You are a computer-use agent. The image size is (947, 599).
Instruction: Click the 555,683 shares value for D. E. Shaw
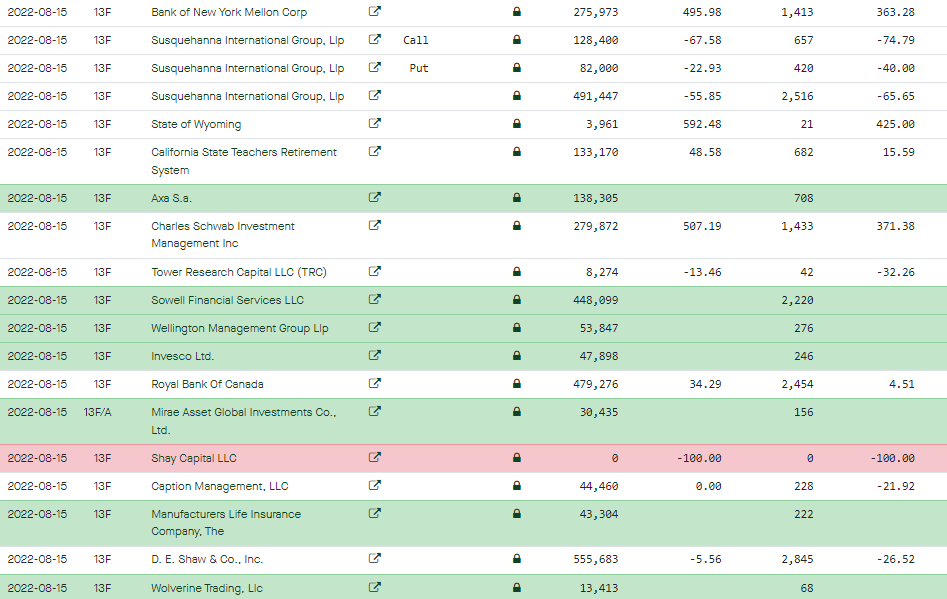[x=595, y=559]
